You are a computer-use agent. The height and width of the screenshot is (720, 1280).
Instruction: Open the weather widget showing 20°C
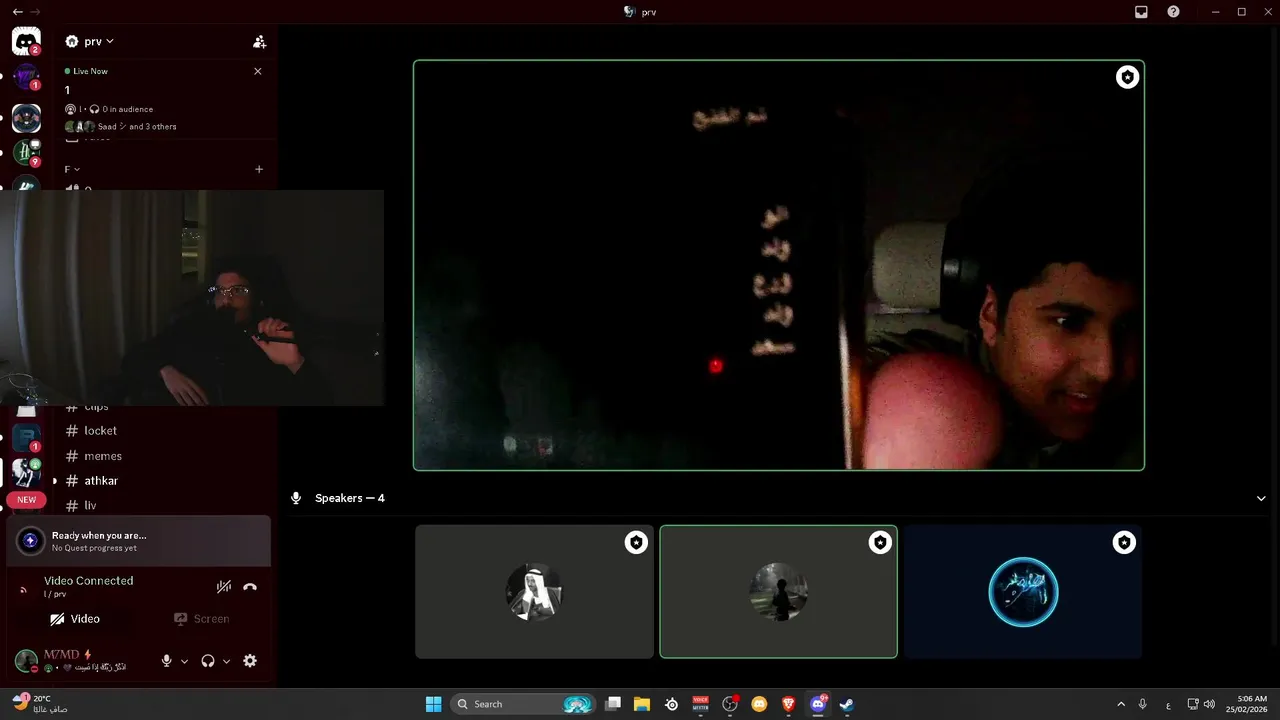click(40, 704)
